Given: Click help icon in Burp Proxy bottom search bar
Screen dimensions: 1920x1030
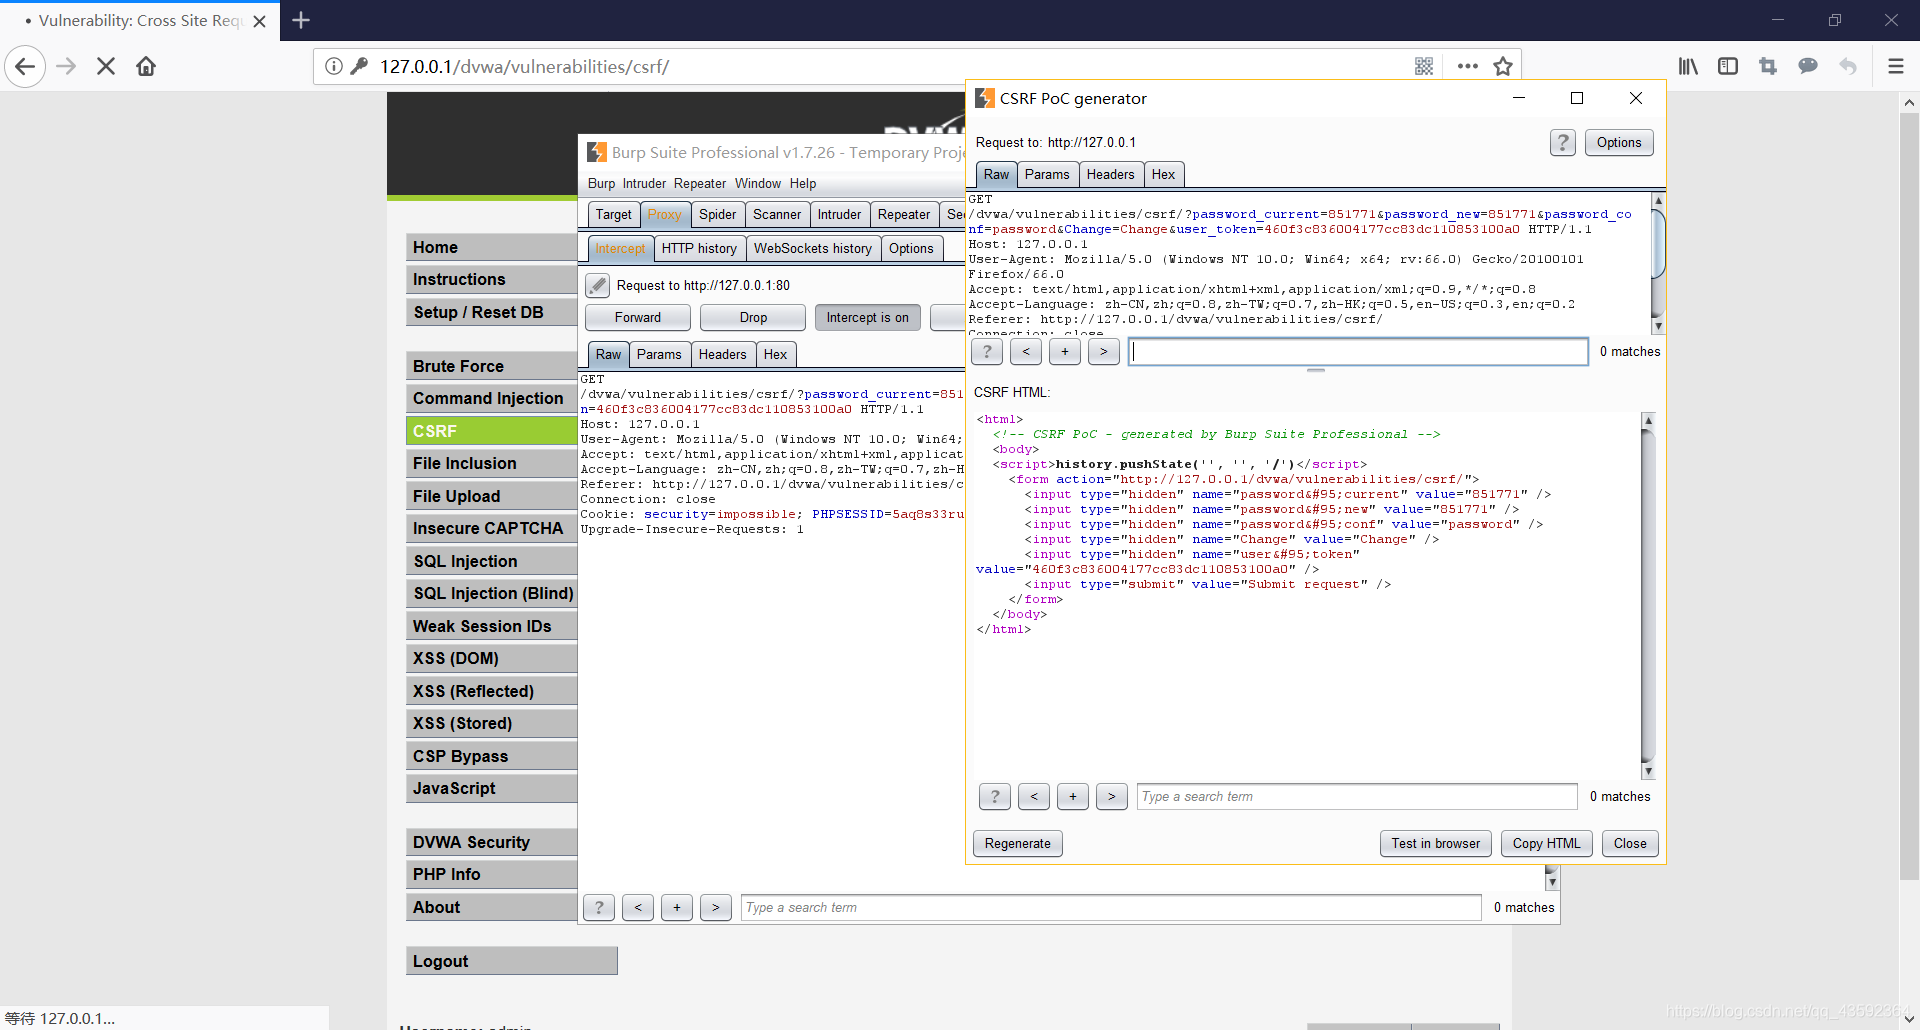Looking at the screenshot, I should 599,908.
